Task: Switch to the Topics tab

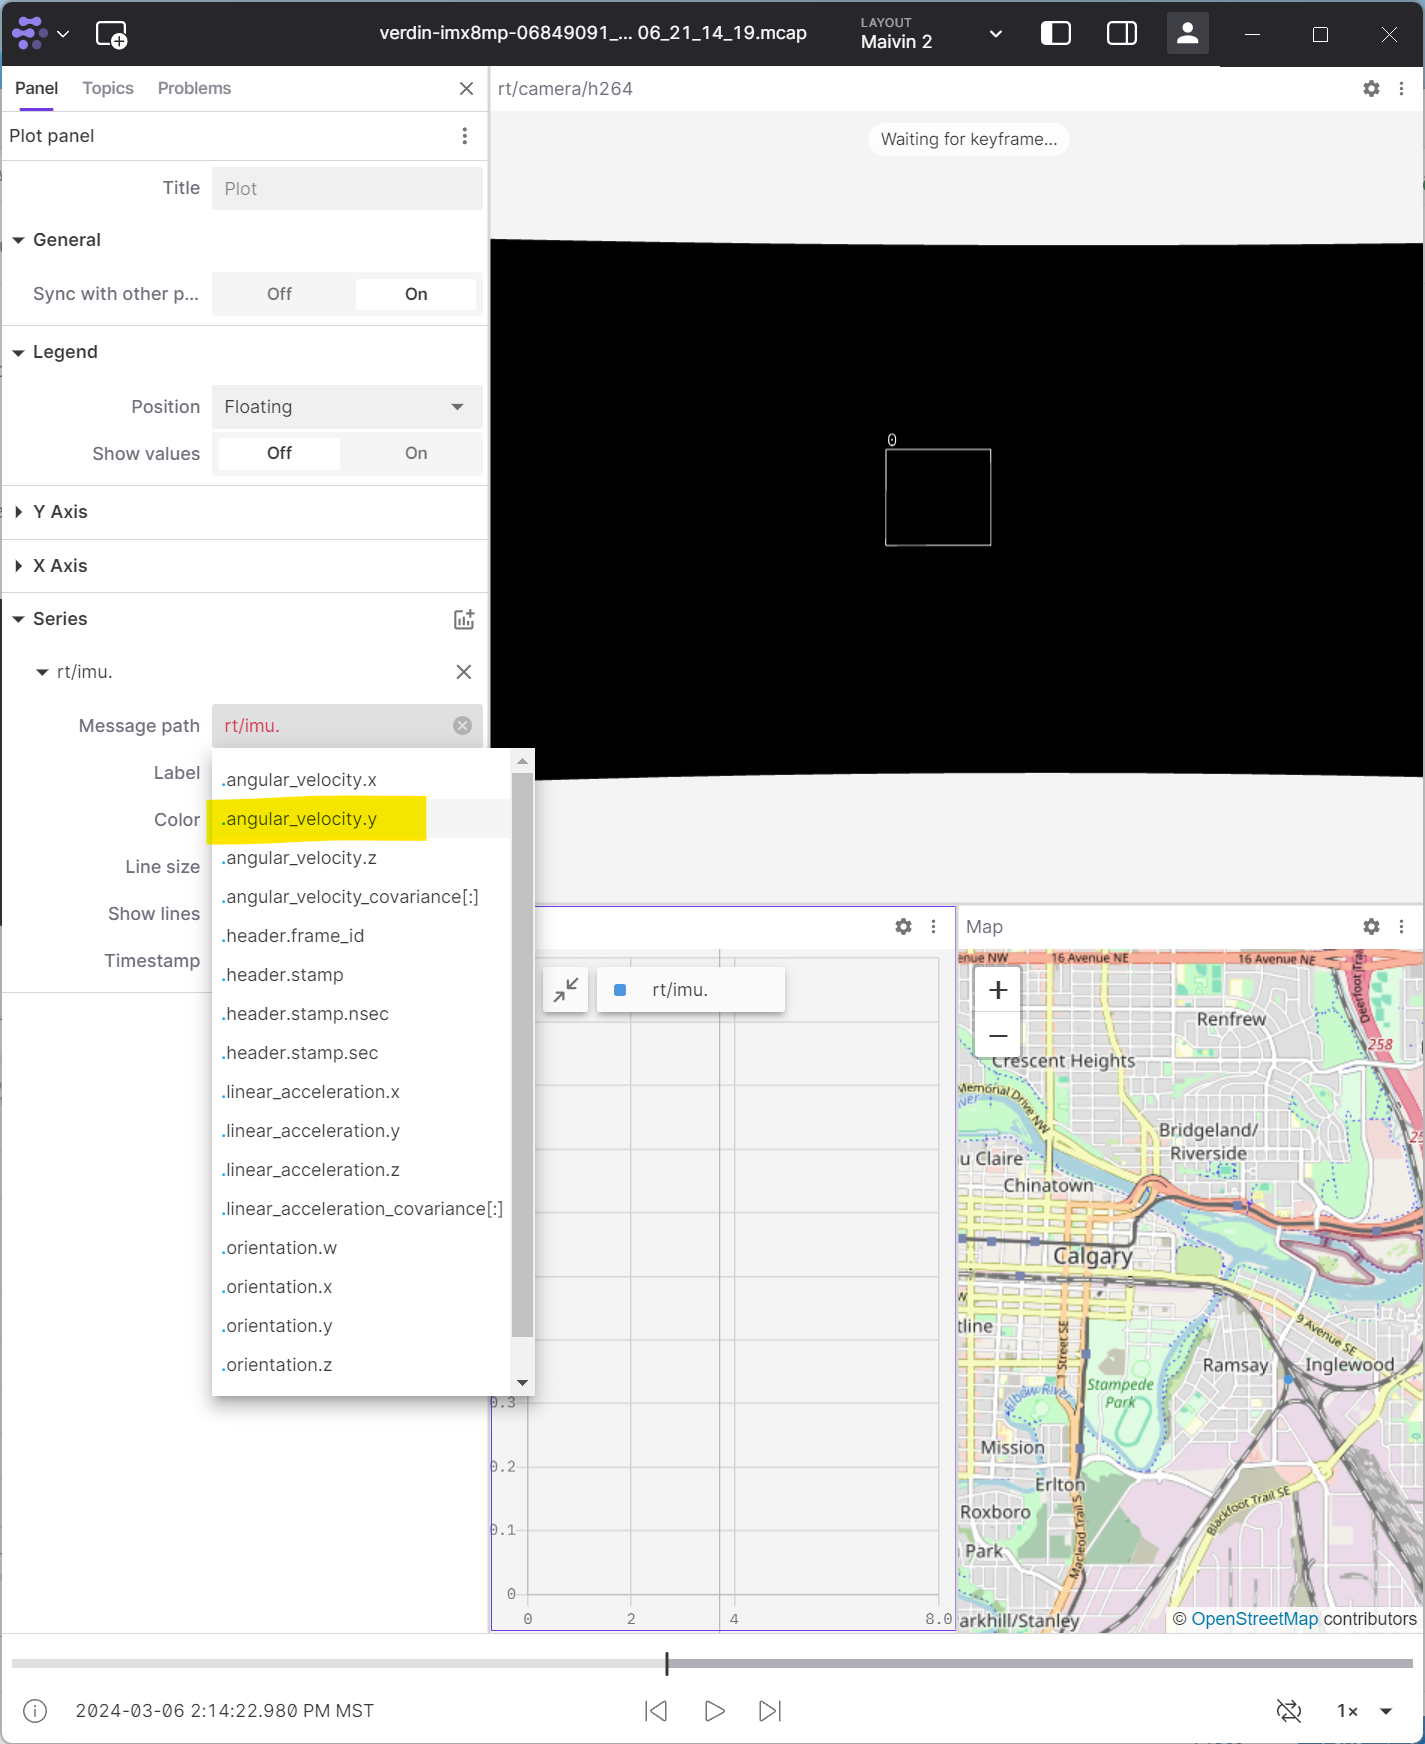Action: point(108,88)
